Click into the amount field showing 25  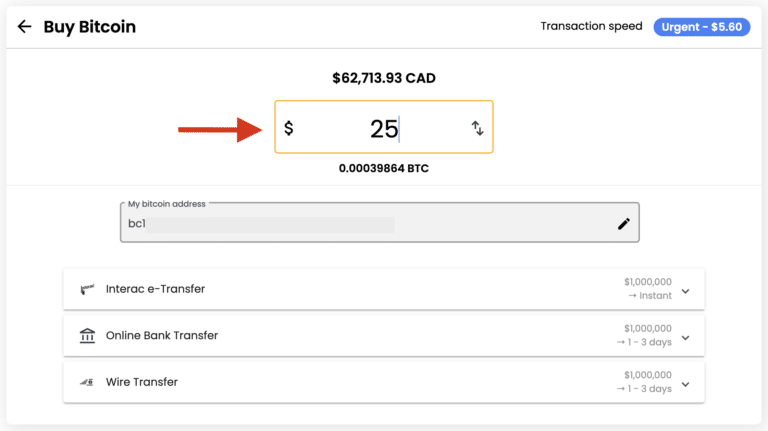(384, 128)
